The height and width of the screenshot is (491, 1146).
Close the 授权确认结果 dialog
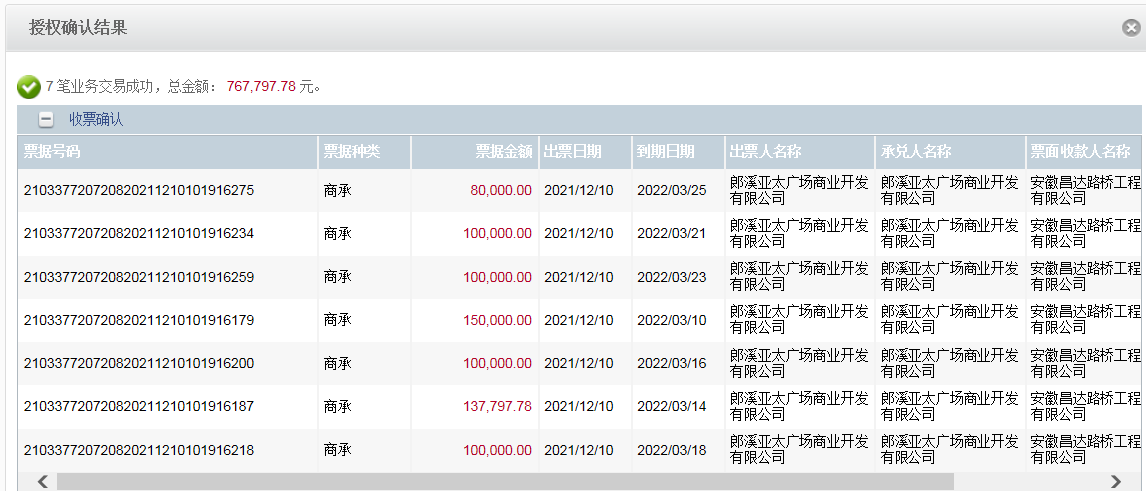[1131, 28]
